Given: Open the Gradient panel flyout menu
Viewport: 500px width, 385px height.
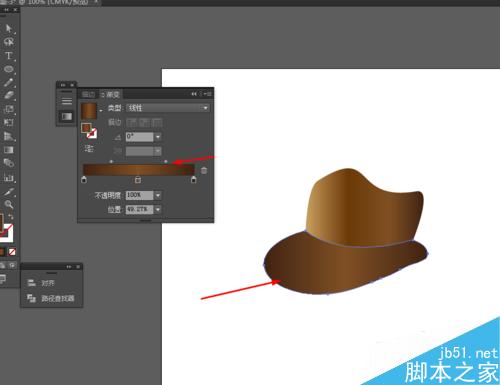Looking at the screenshot, I should 207,94.
